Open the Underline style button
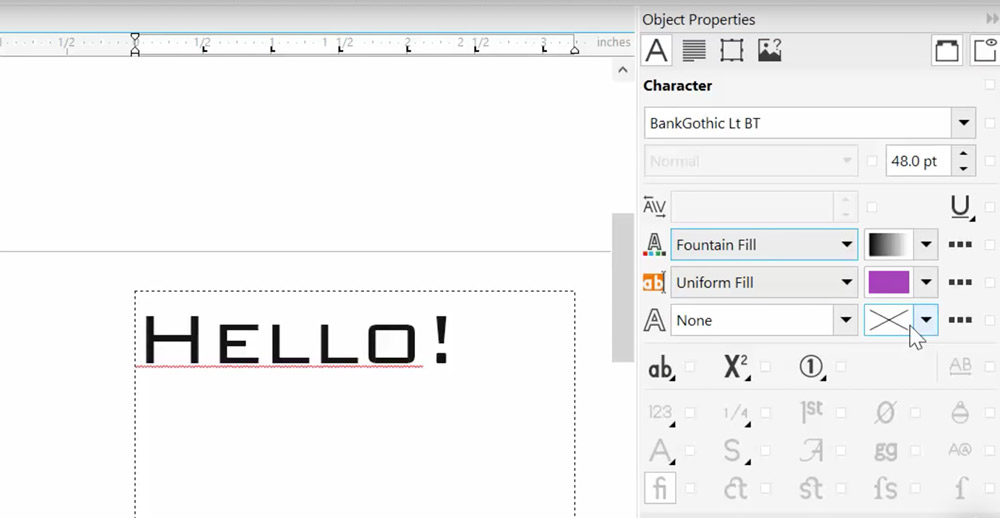This screenshot has height=518, width=1000. click(960, 207)
